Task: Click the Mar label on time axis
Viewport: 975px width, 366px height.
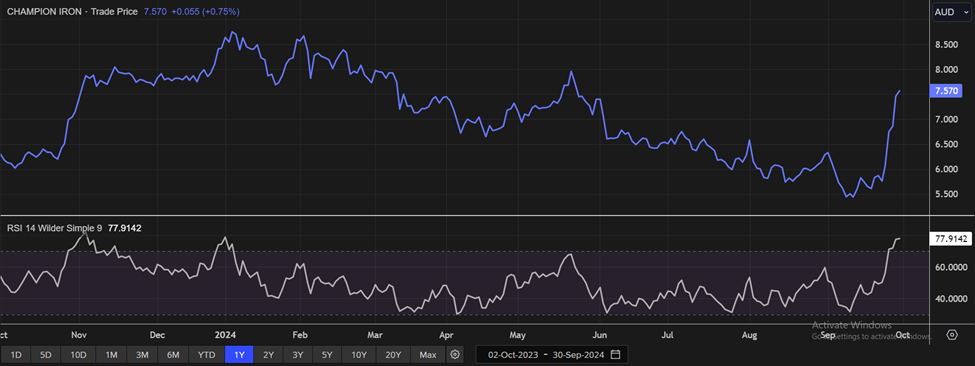Action: 374,335
